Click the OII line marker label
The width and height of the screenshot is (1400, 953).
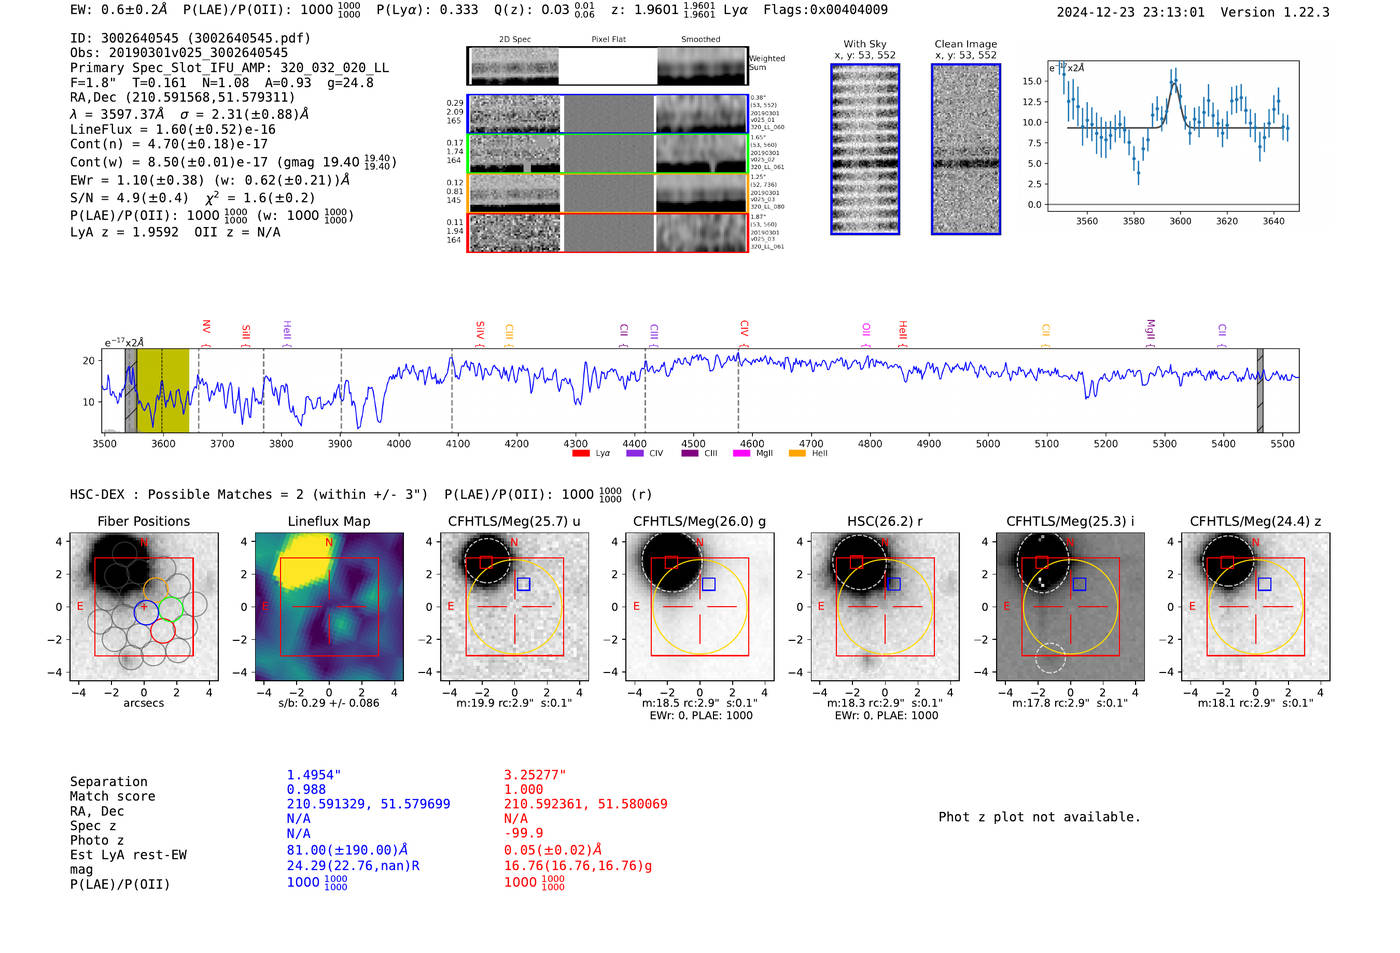(866, 330)
